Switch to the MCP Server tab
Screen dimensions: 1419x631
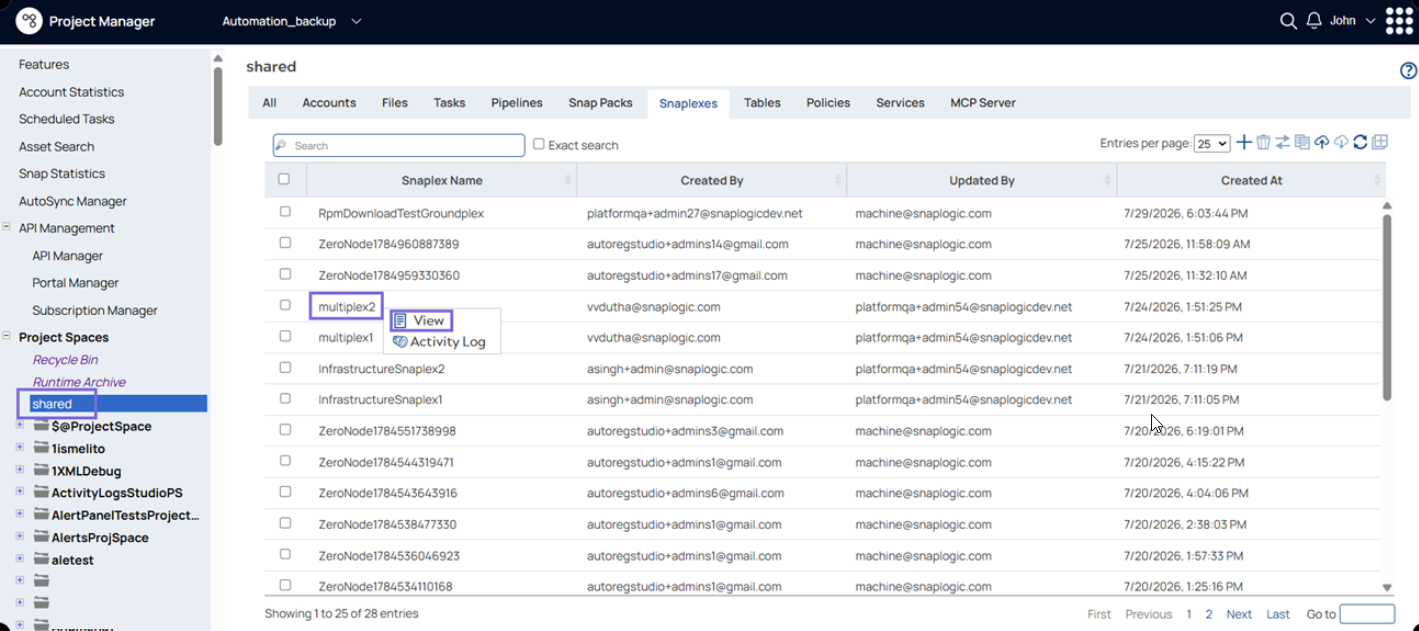pyautogui.click(x=983, y=103)
